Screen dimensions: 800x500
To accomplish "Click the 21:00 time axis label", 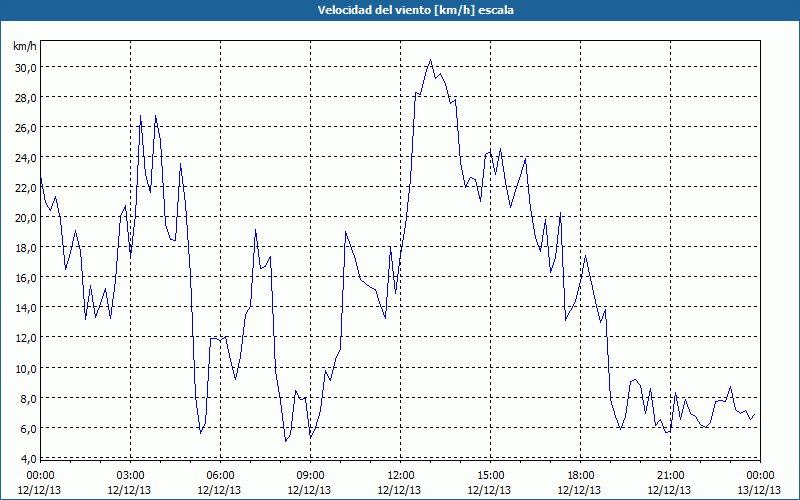I will pos(670,475).
